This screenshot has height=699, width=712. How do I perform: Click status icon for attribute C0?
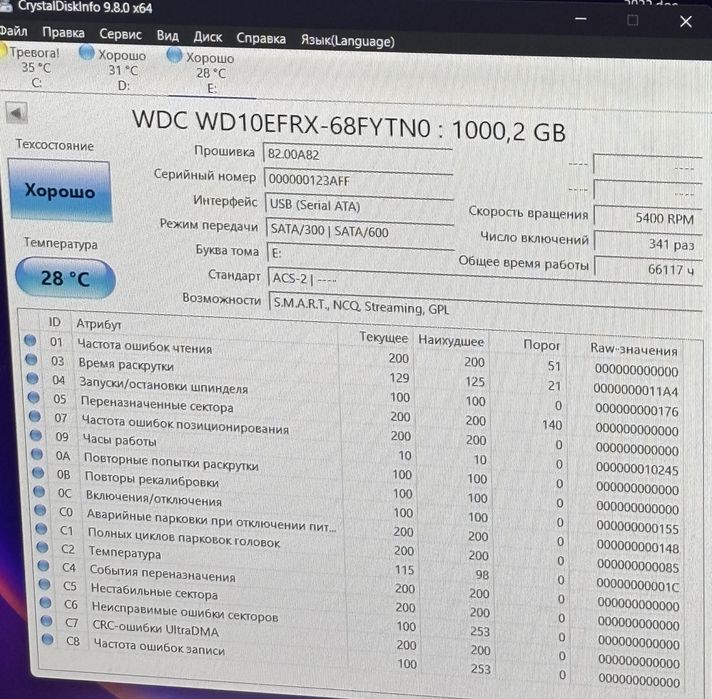pos(40,510)
